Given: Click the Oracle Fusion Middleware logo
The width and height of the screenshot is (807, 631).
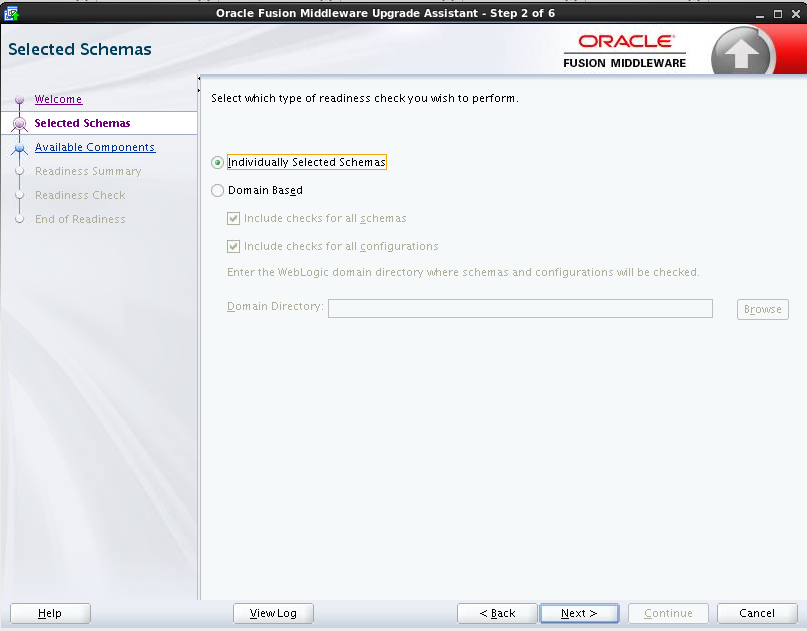Looking at the screenshot, I should pyautogui.click(x=624, y=51).
